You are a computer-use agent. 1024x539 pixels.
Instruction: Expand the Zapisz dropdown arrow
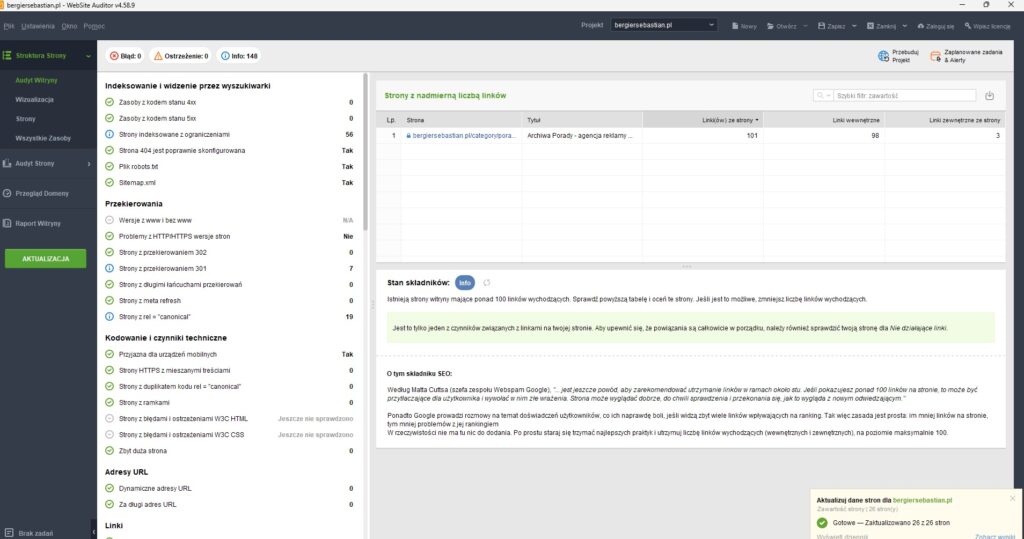click(x=854, y=26)
